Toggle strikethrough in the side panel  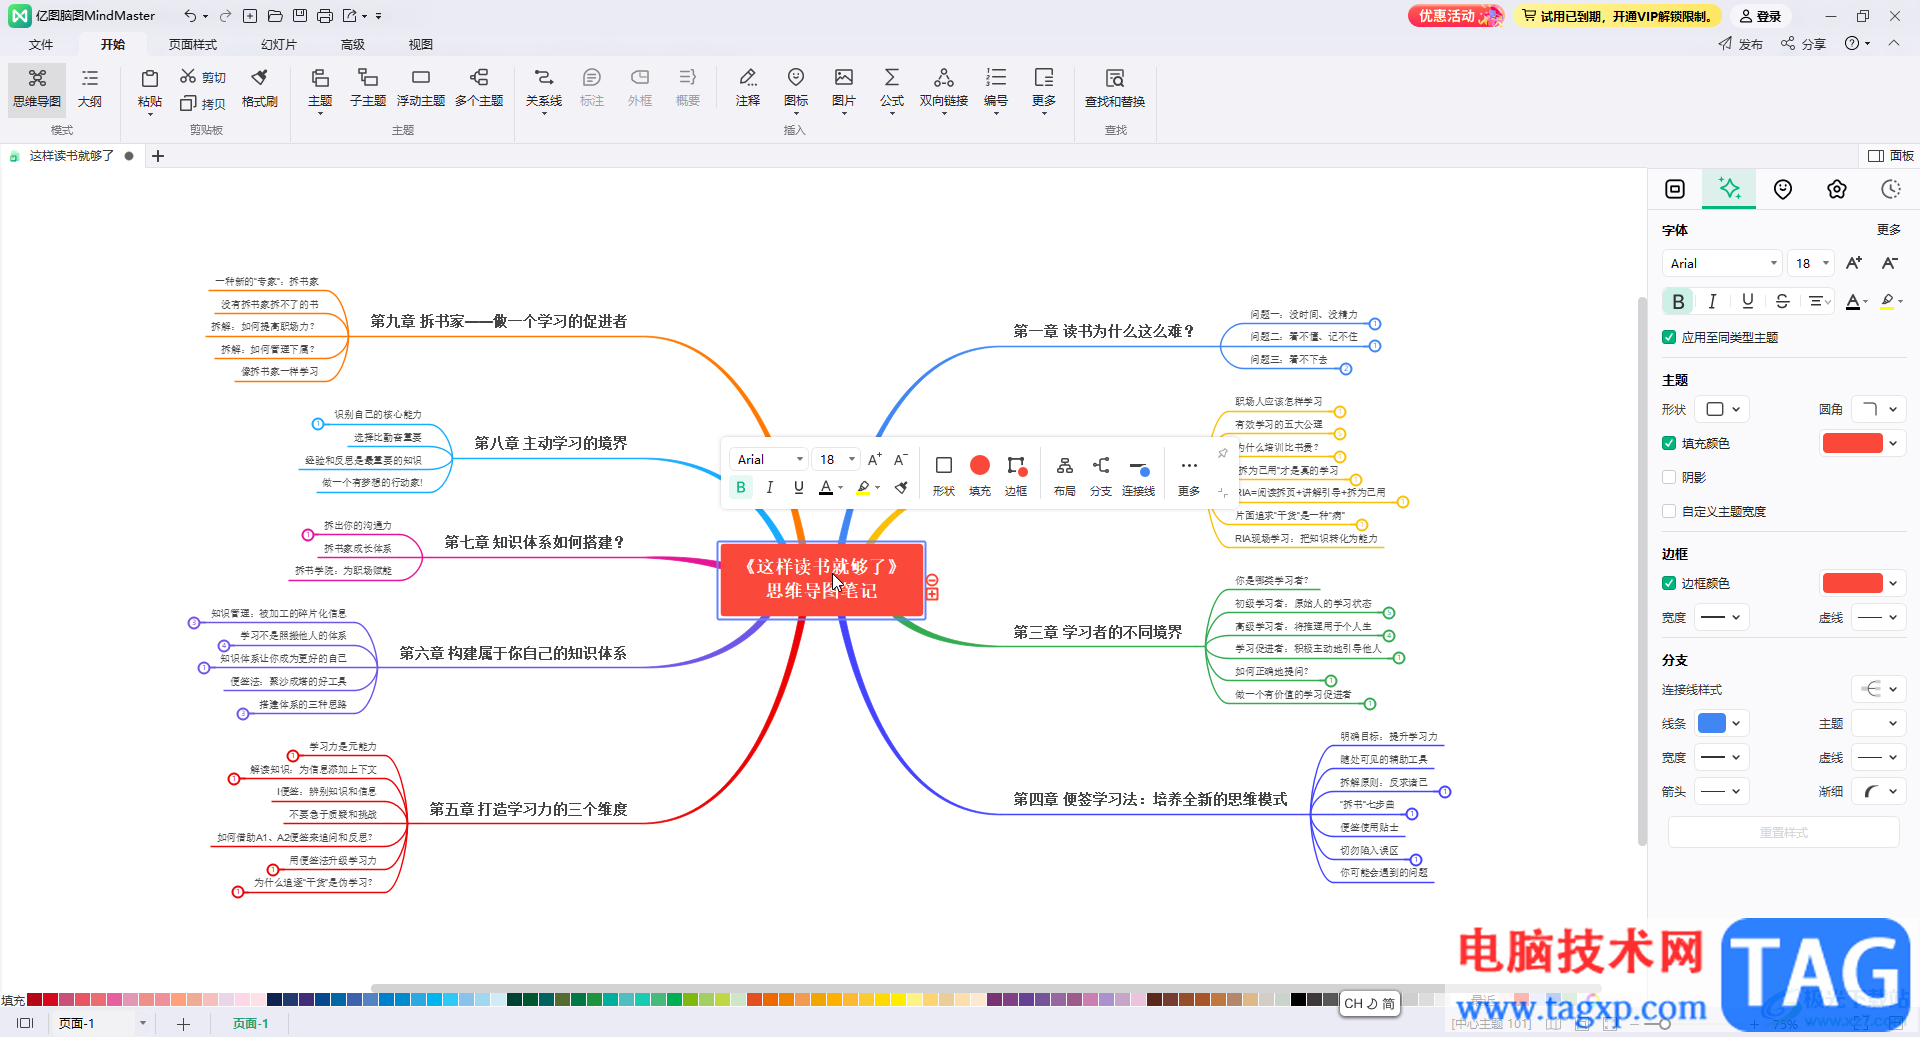pos(1782,301)
